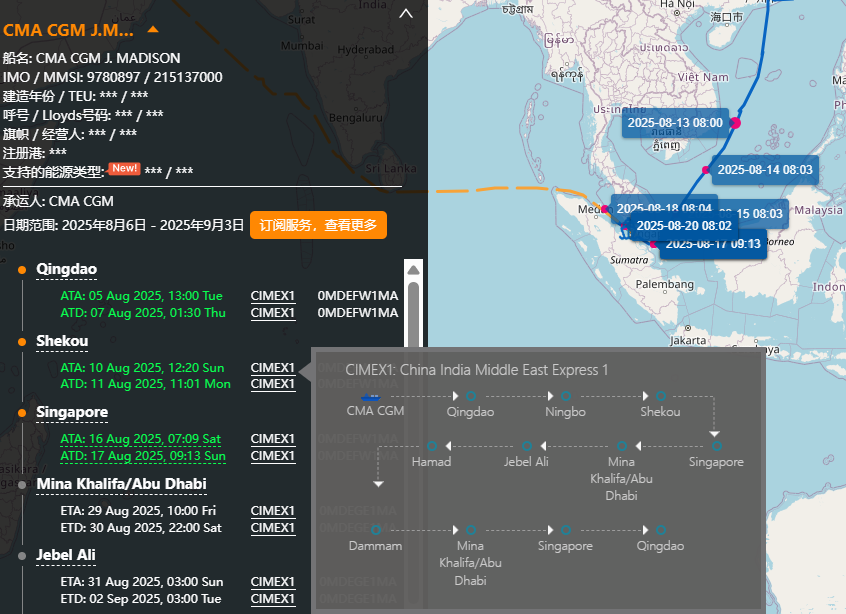Click pink track point beside 2025-08-18 label
Image resolution: width=846 pixels, height=614 pixels.
[x=605, y=209]
